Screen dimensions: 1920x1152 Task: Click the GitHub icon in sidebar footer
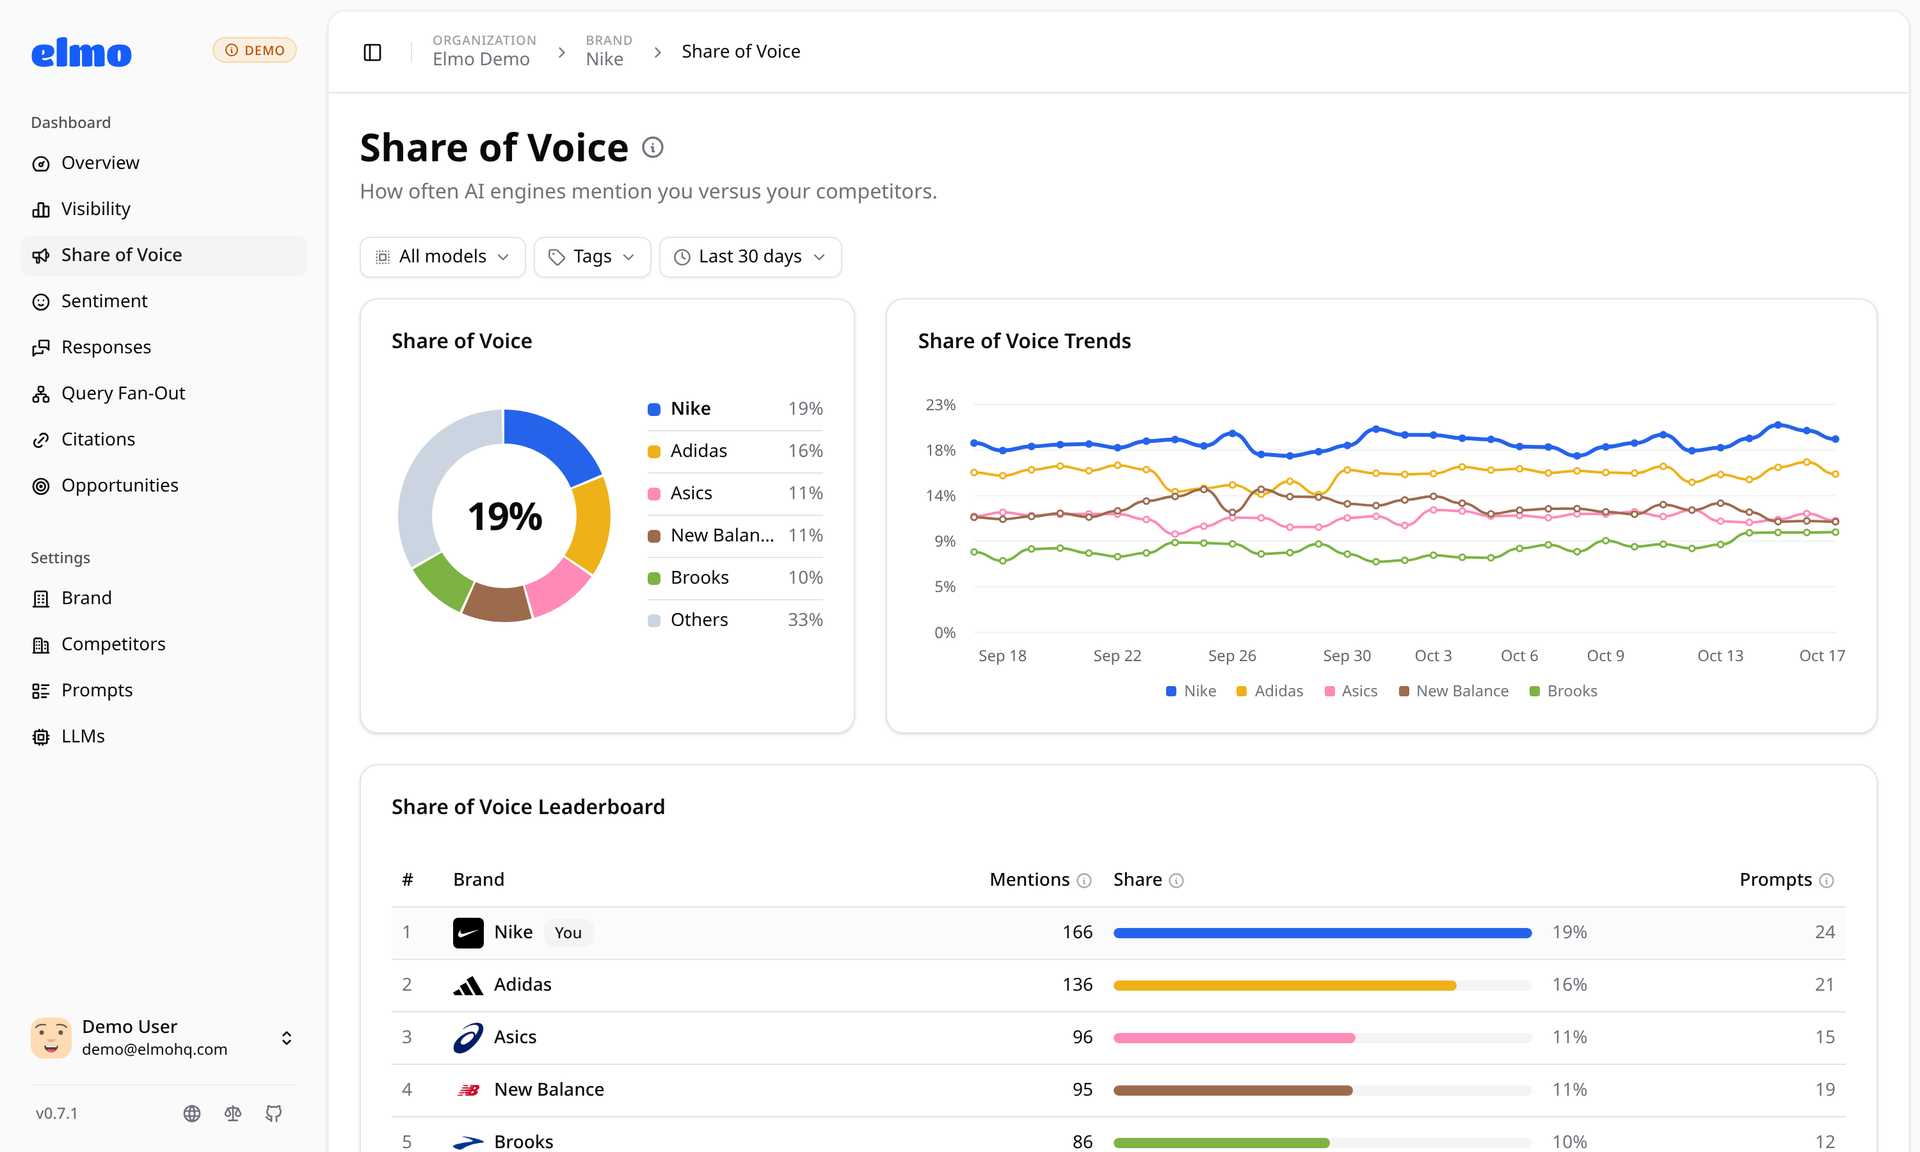coord(274,1113)
